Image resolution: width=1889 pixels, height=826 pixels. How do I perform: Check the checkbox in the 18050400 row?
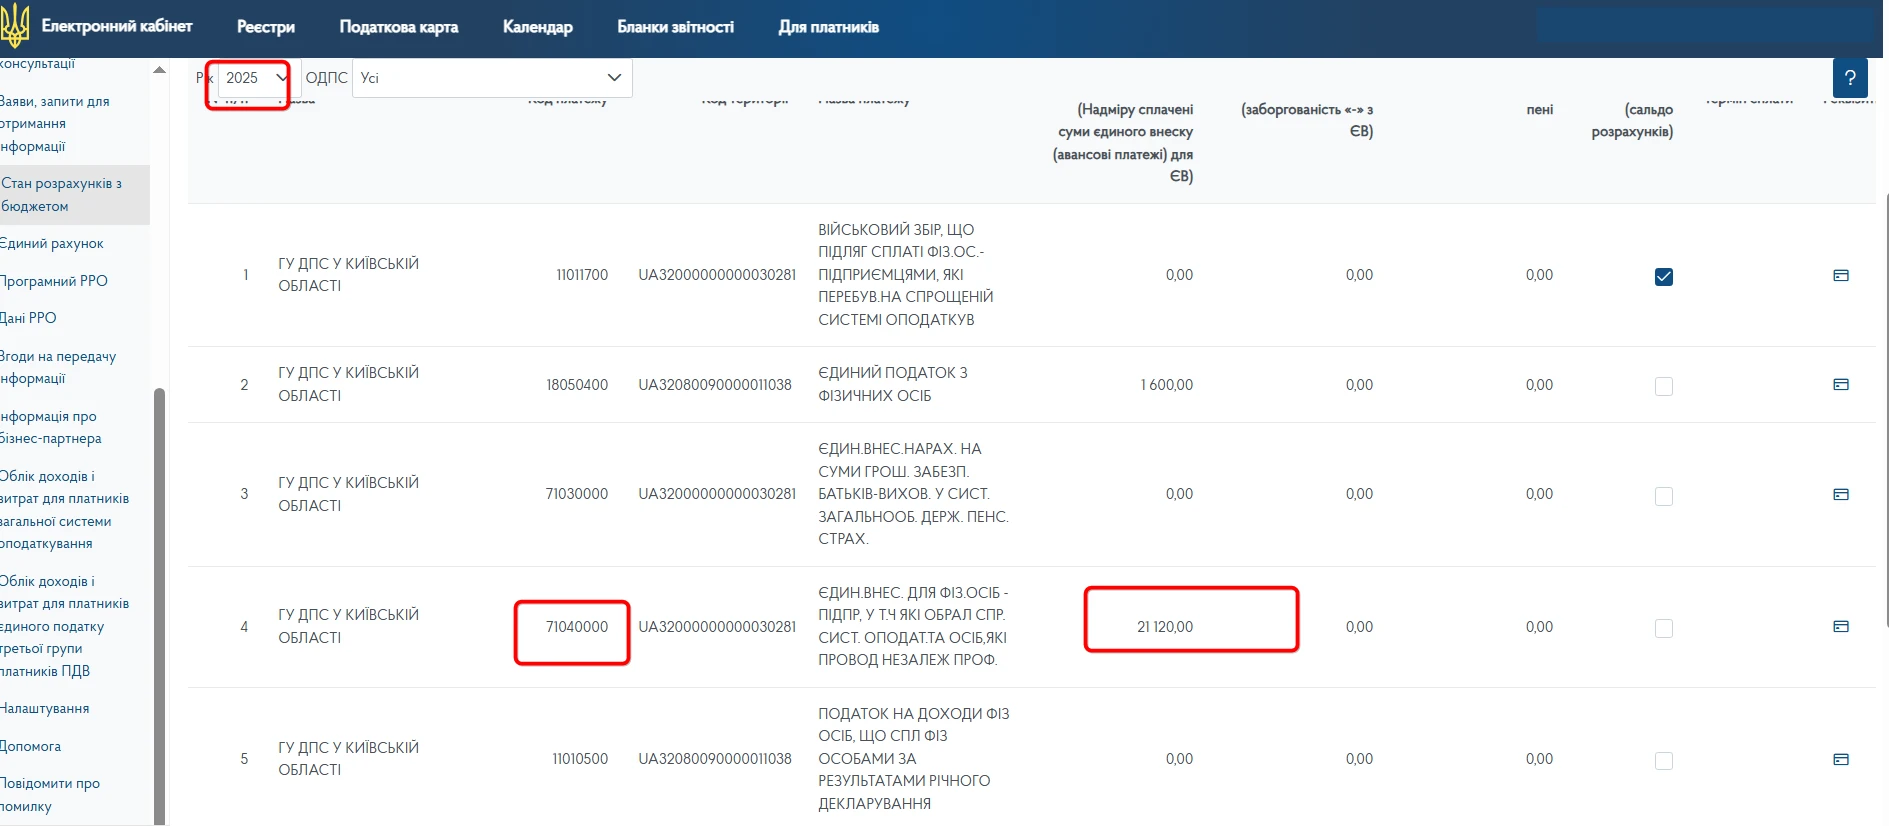pyautogui.click(x=1663, y=386)
